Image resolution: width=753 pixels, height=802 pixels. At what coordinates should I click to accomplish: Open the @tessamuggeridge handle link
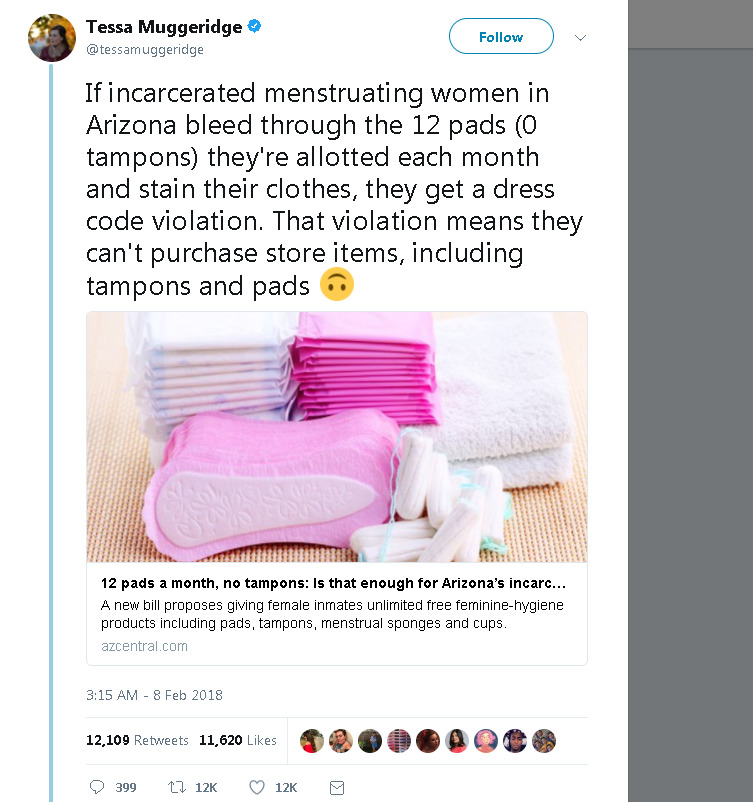pyautogui.click(x=145, y=50)
